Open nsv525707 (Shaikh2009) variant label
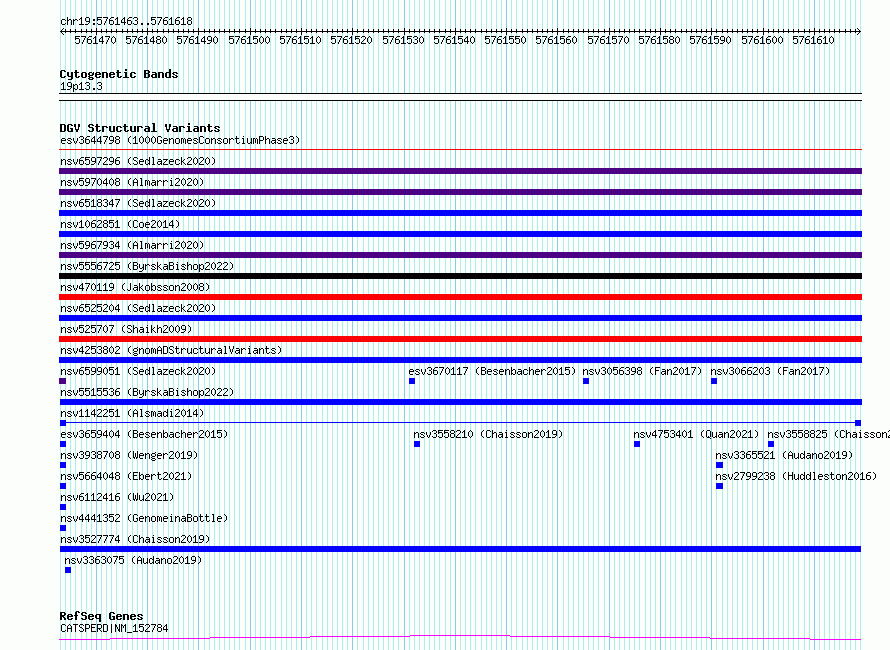This screenshot has width=890, height=650. pos(126,329)
